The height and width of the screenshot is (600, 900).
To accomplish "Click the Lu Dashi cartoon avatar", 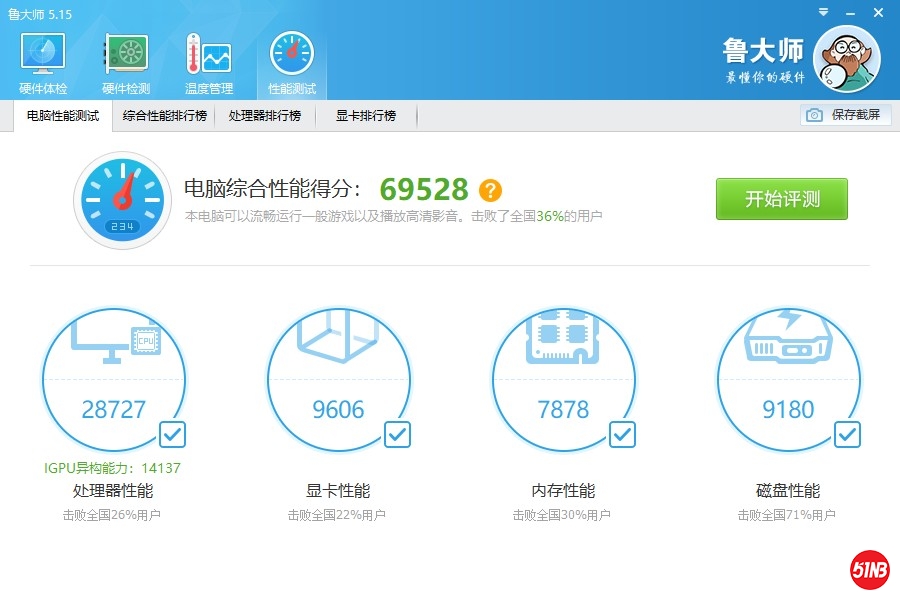I will pos(847,58).
